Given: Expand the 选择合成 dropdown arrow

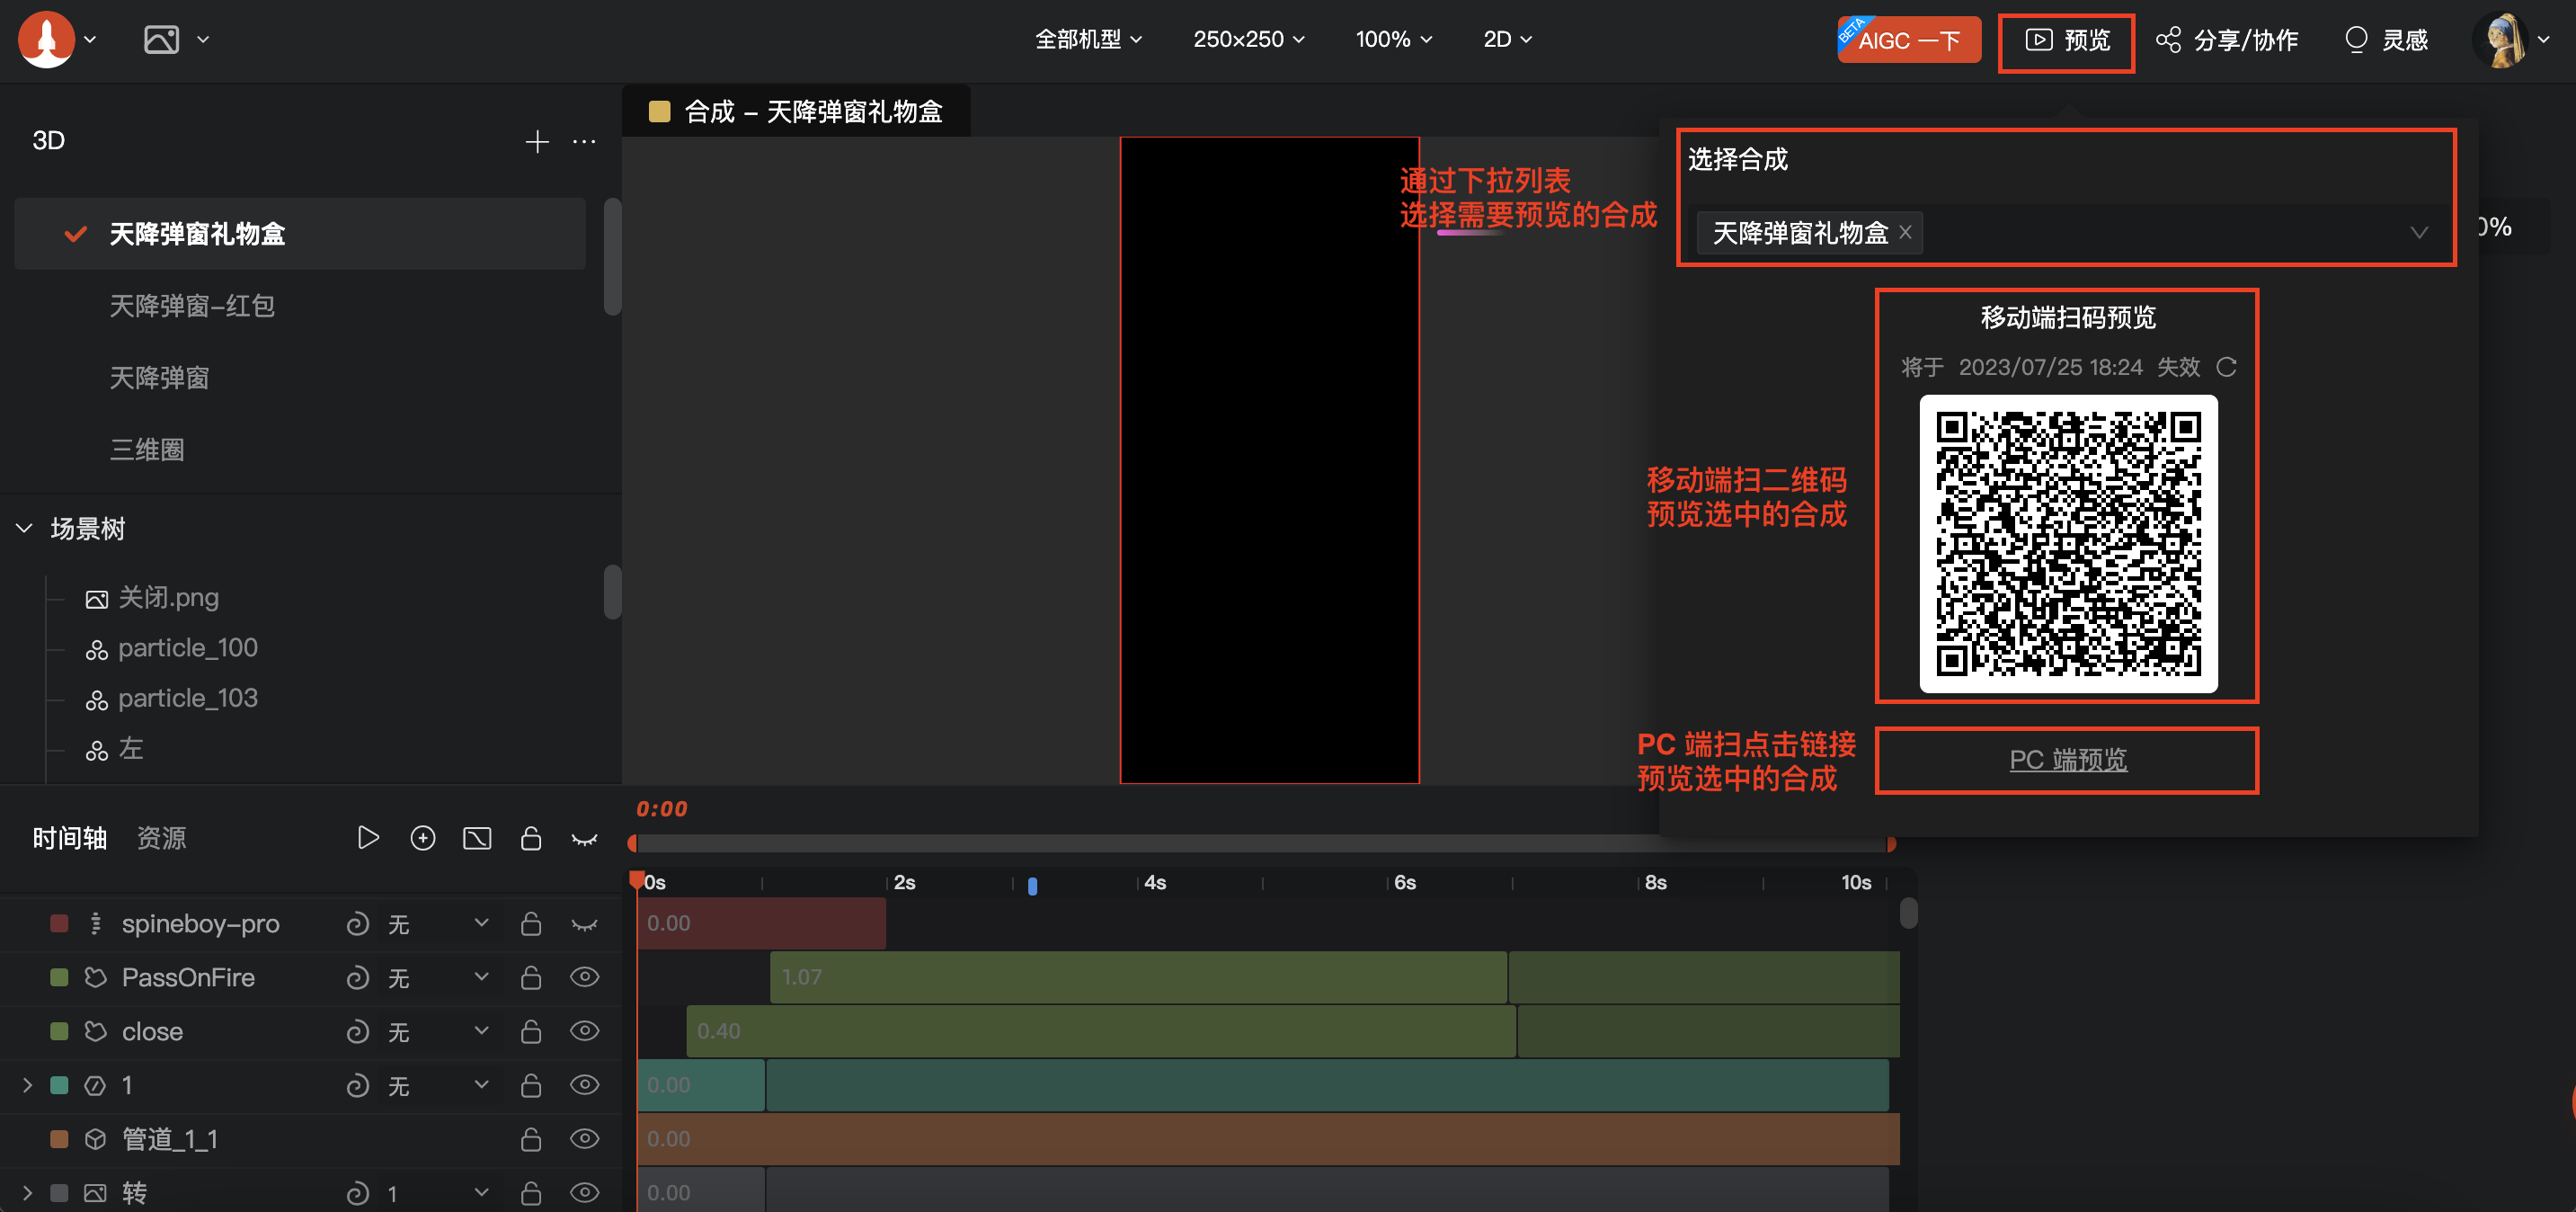Looking at the screenshot, I should (2418, 233).
